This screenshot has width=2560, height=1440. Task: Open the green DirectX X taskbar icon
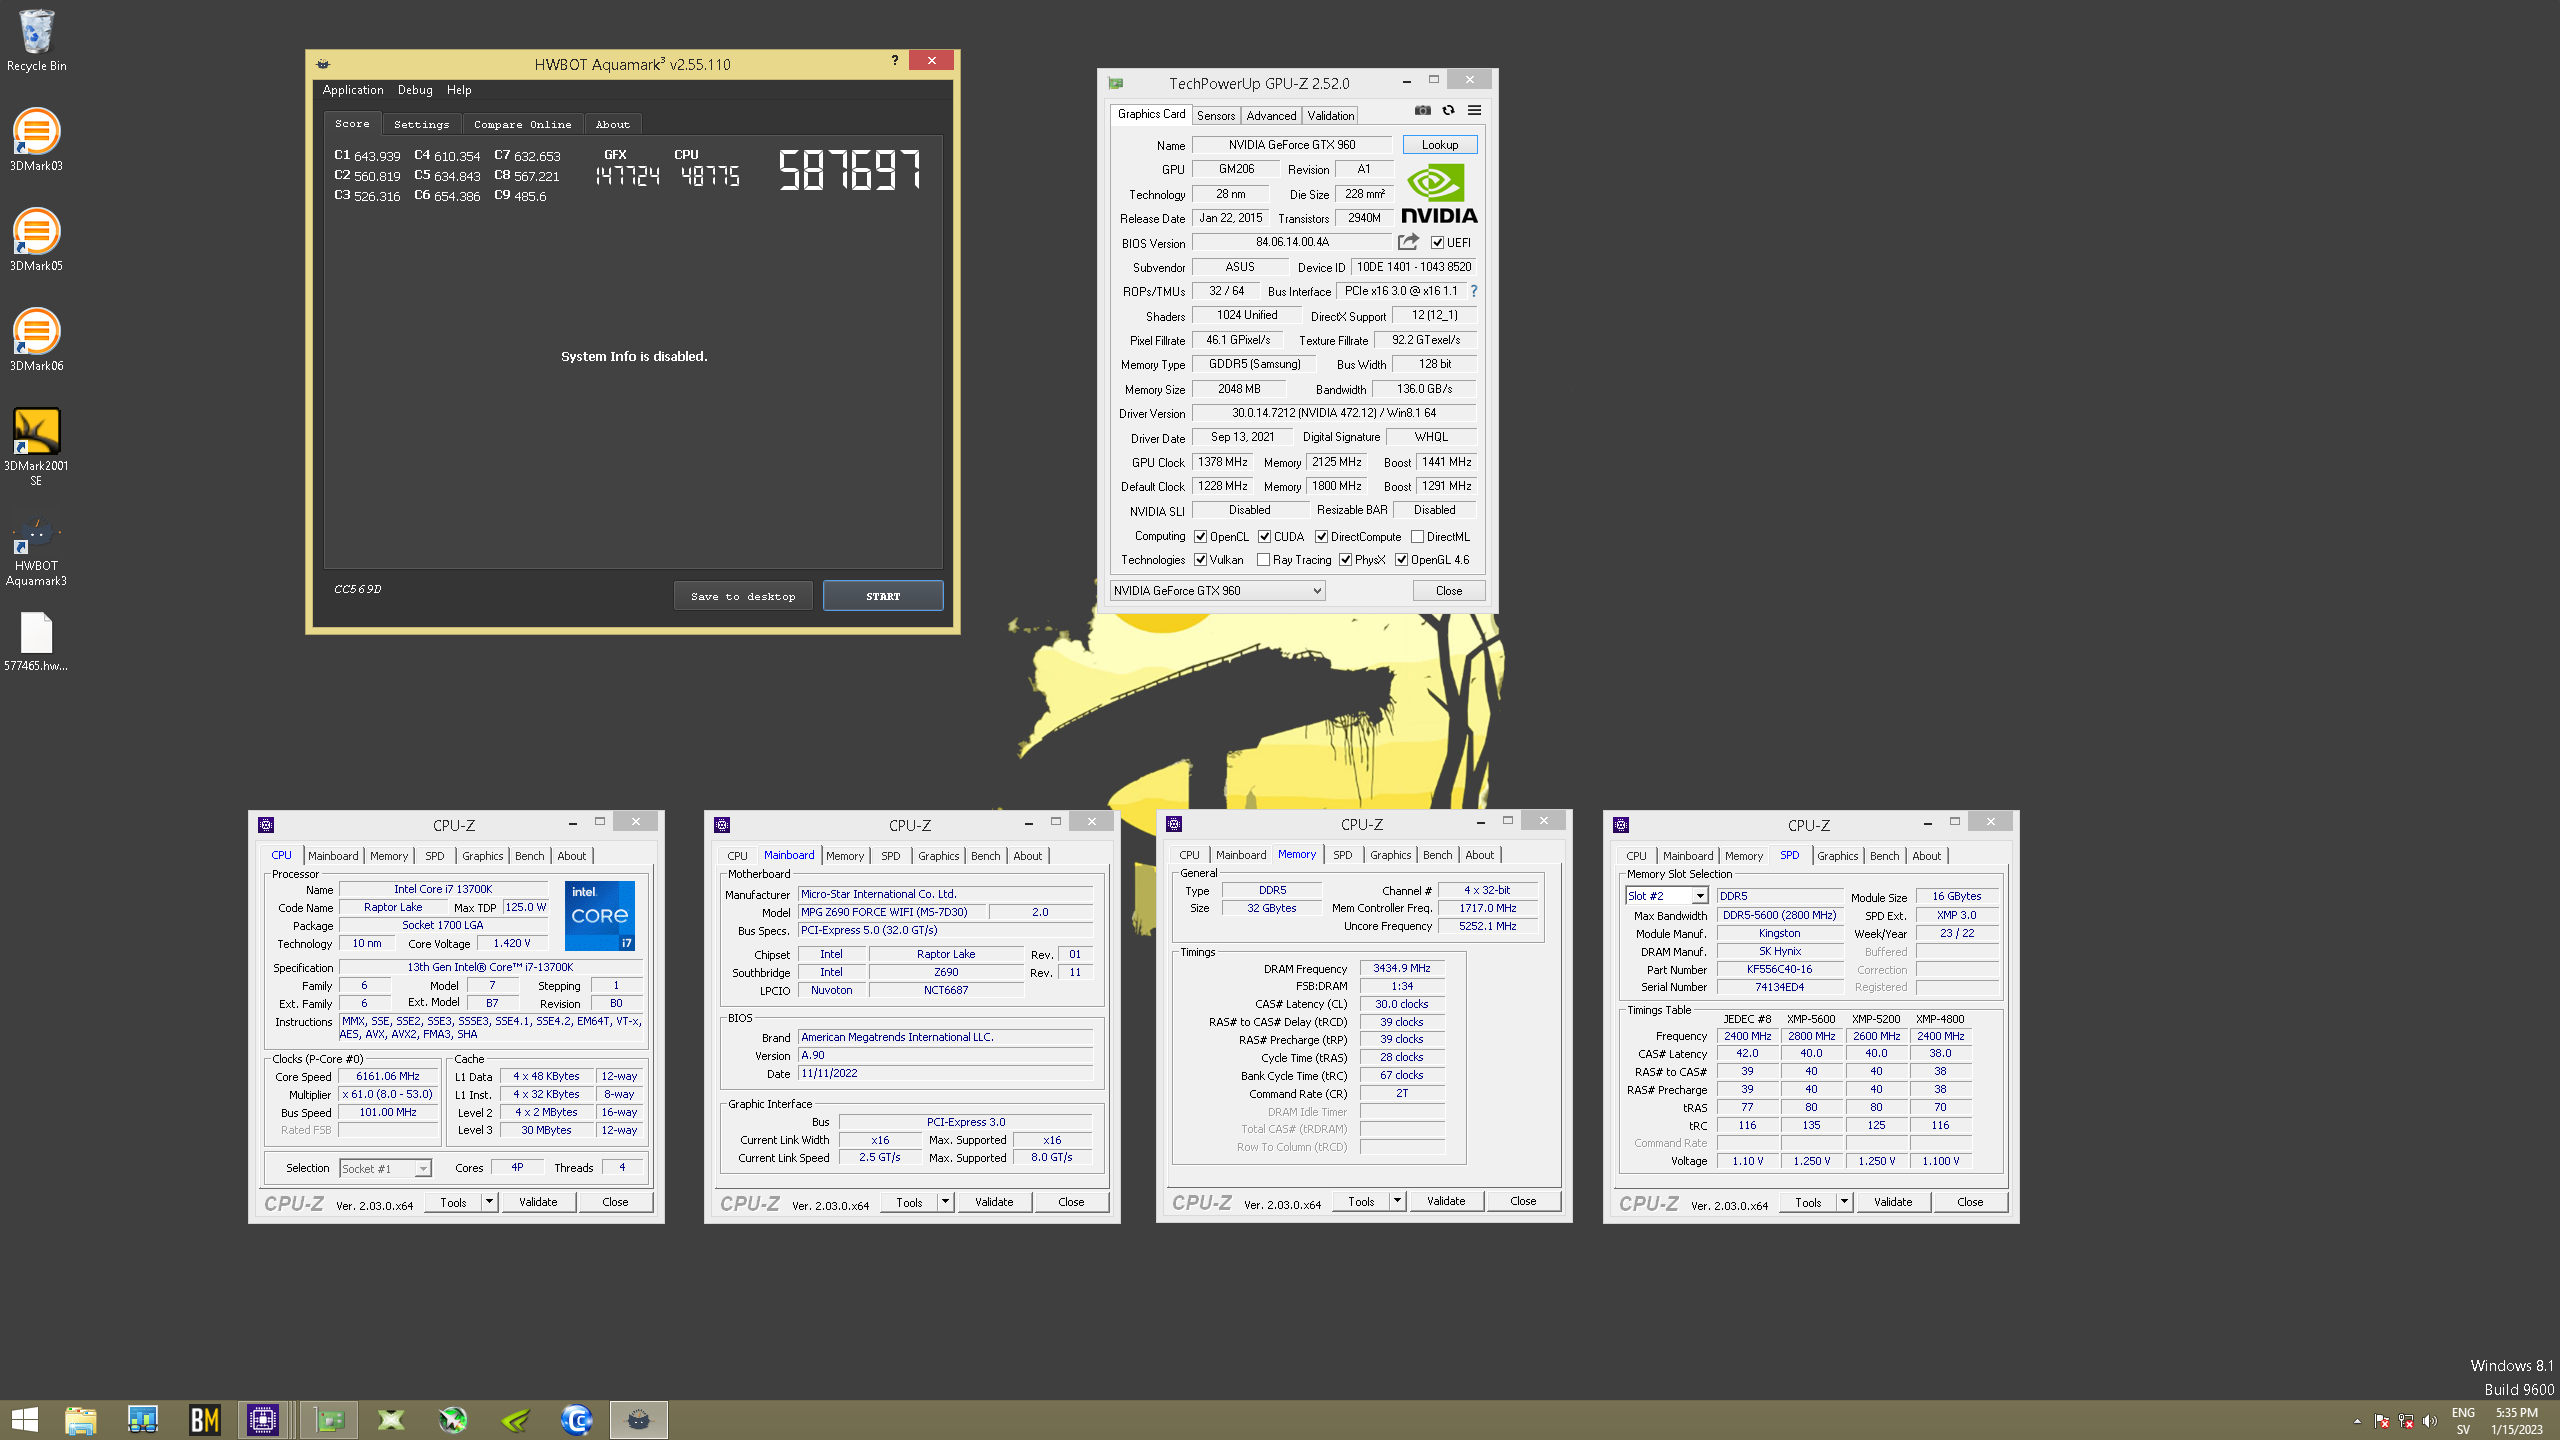point(391,1420)
